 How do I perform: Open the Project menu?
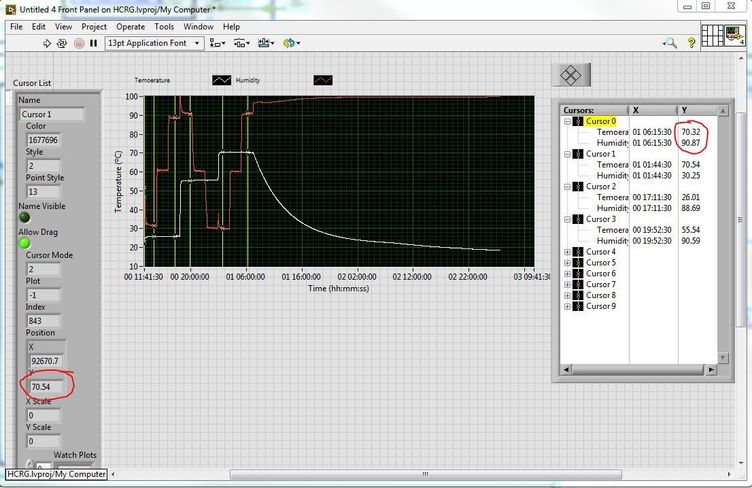(94, 27)
